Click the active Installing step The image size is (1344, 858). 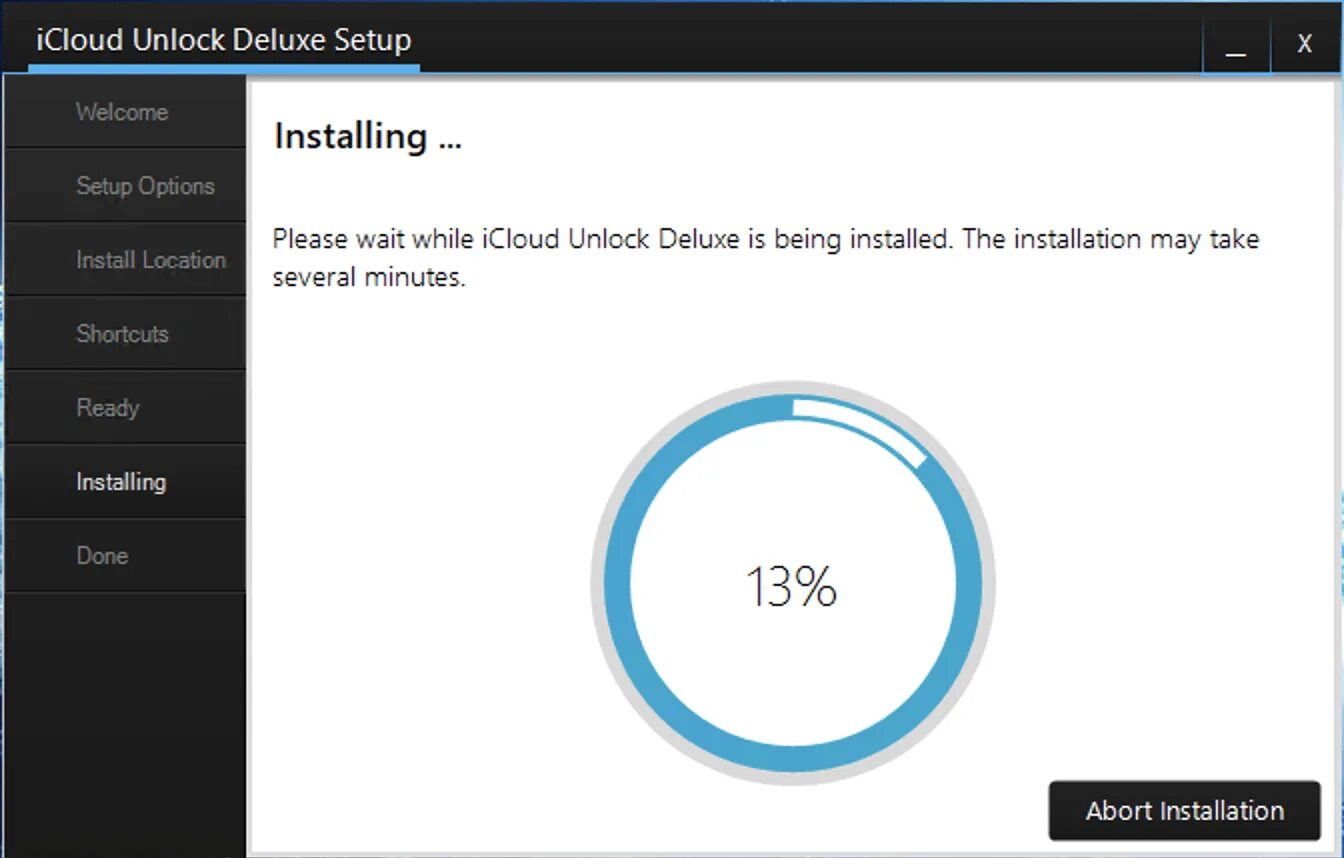(121, 482)
